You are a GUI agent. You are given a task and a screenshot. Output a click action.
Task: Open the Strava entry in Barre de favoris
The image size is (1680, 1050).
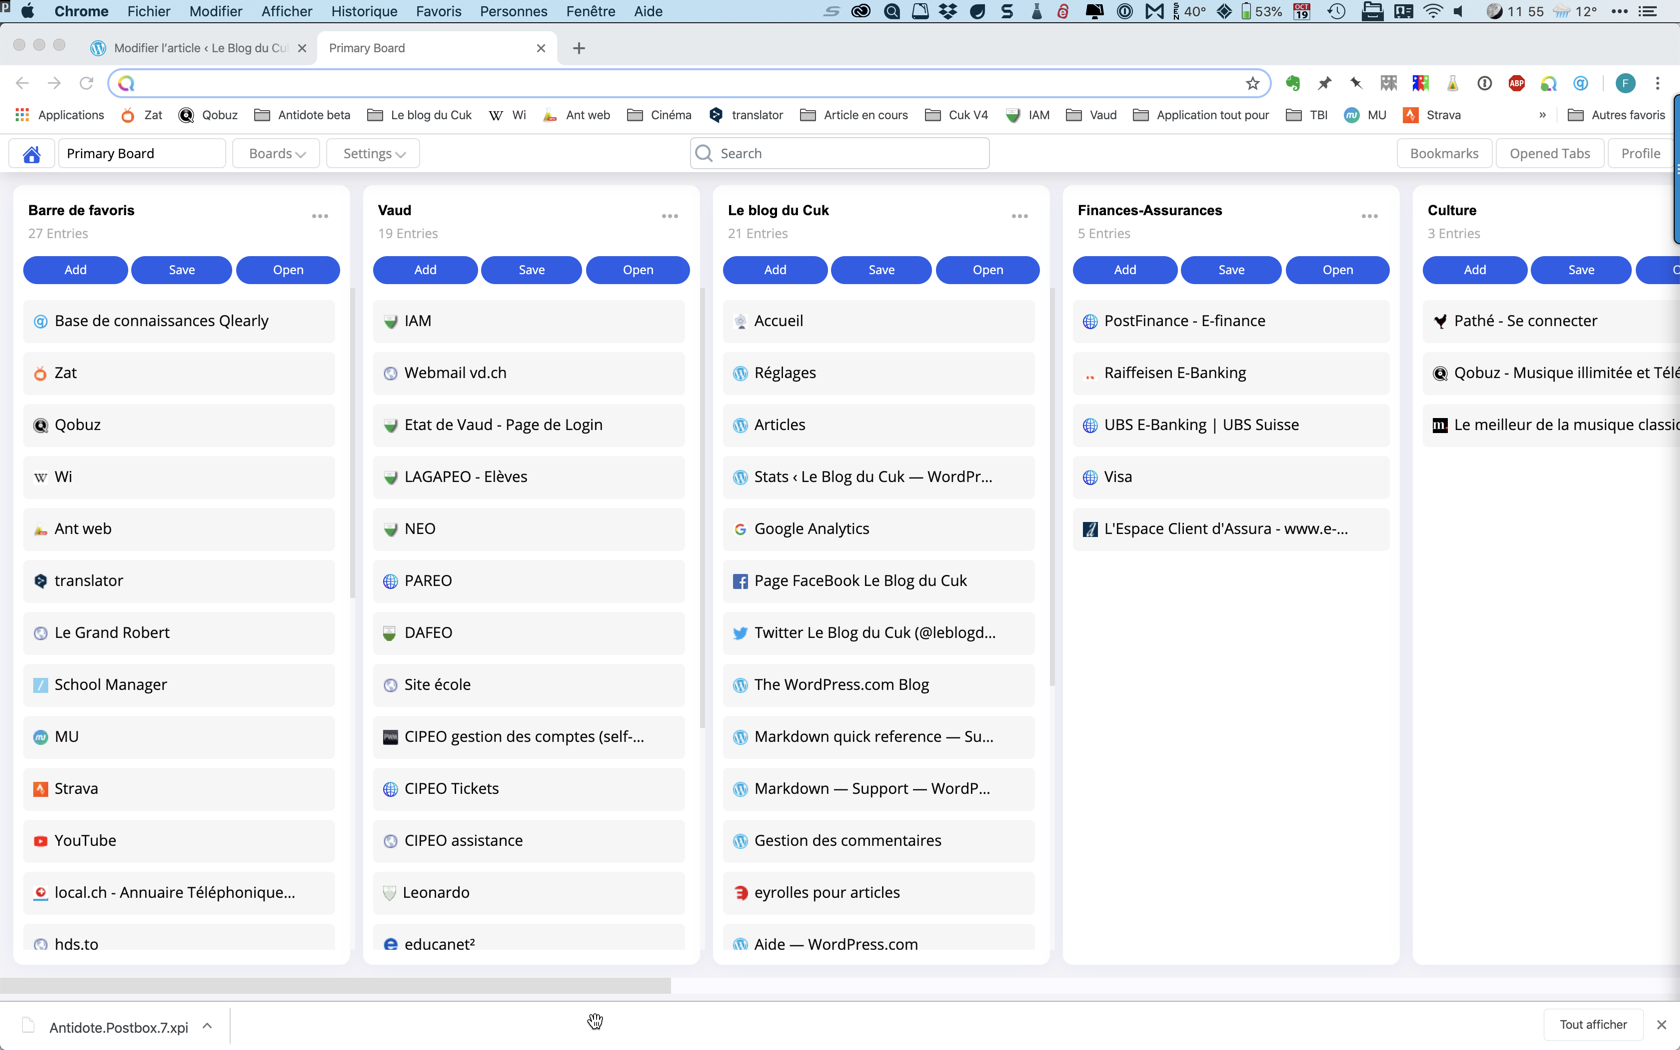179,789
